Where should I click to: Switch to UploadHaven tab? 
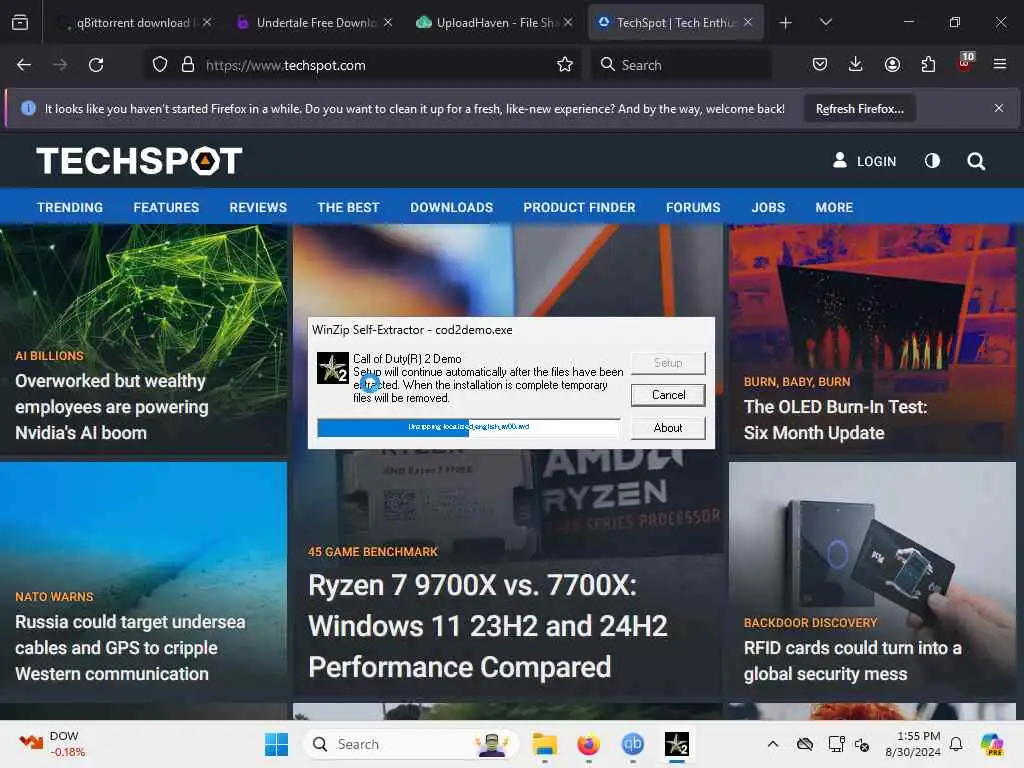495,23
